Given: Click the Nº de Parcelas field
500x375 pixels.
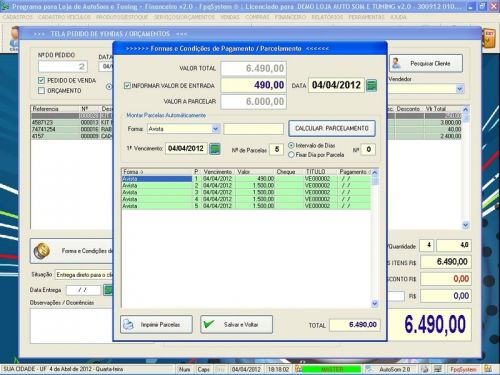Looking at the screenshot, I should [x=276, y=149].
